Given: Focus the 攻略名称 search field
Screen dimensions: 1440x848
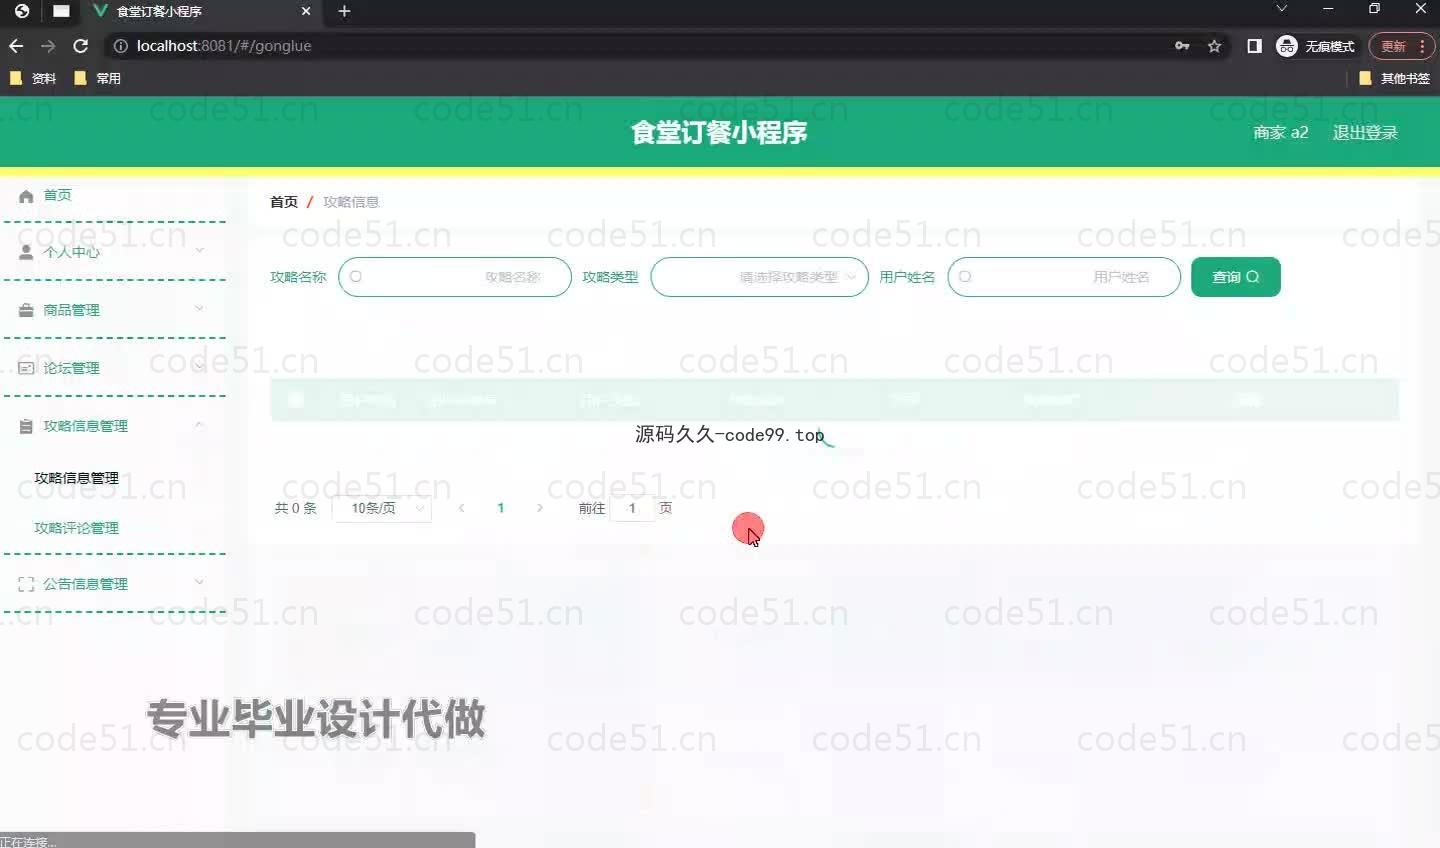Looking at the screenshot, I should 455,277.
